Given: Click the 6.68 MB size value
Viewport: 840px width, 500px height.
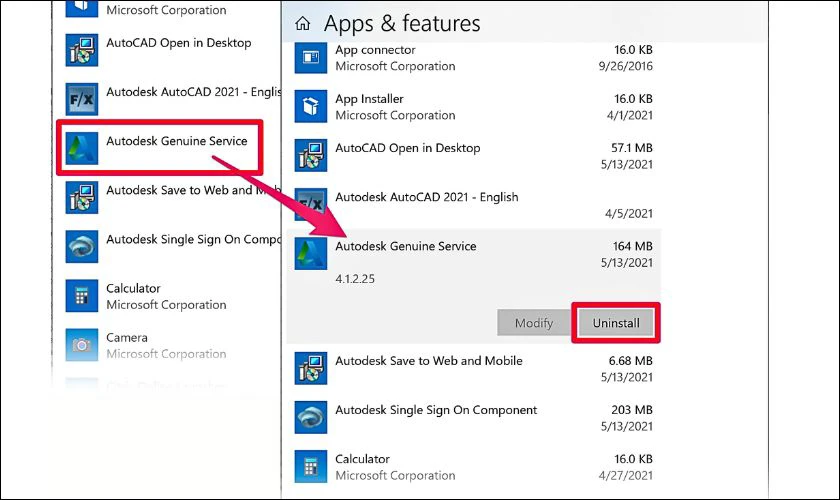Looking at the screenshot, I should point(631,361).
